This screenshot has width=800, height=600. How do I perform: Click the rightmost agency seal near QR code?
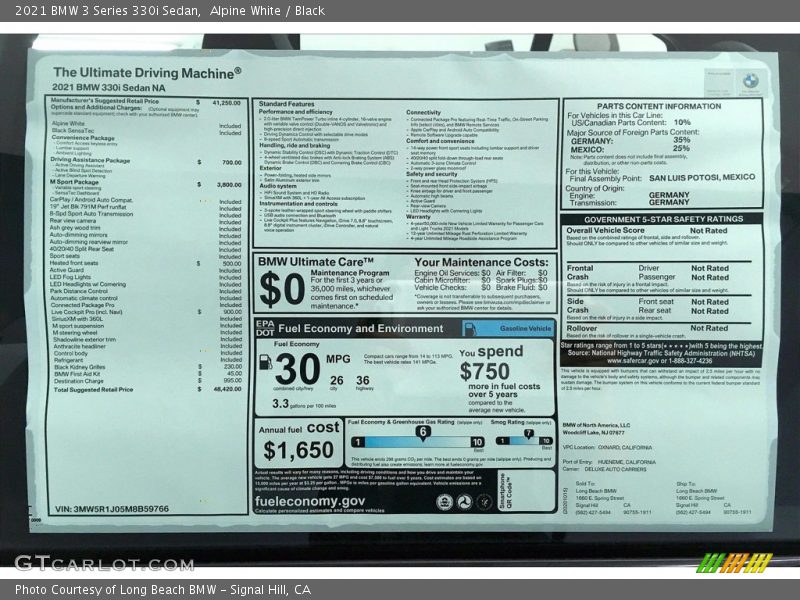(483, 502)
